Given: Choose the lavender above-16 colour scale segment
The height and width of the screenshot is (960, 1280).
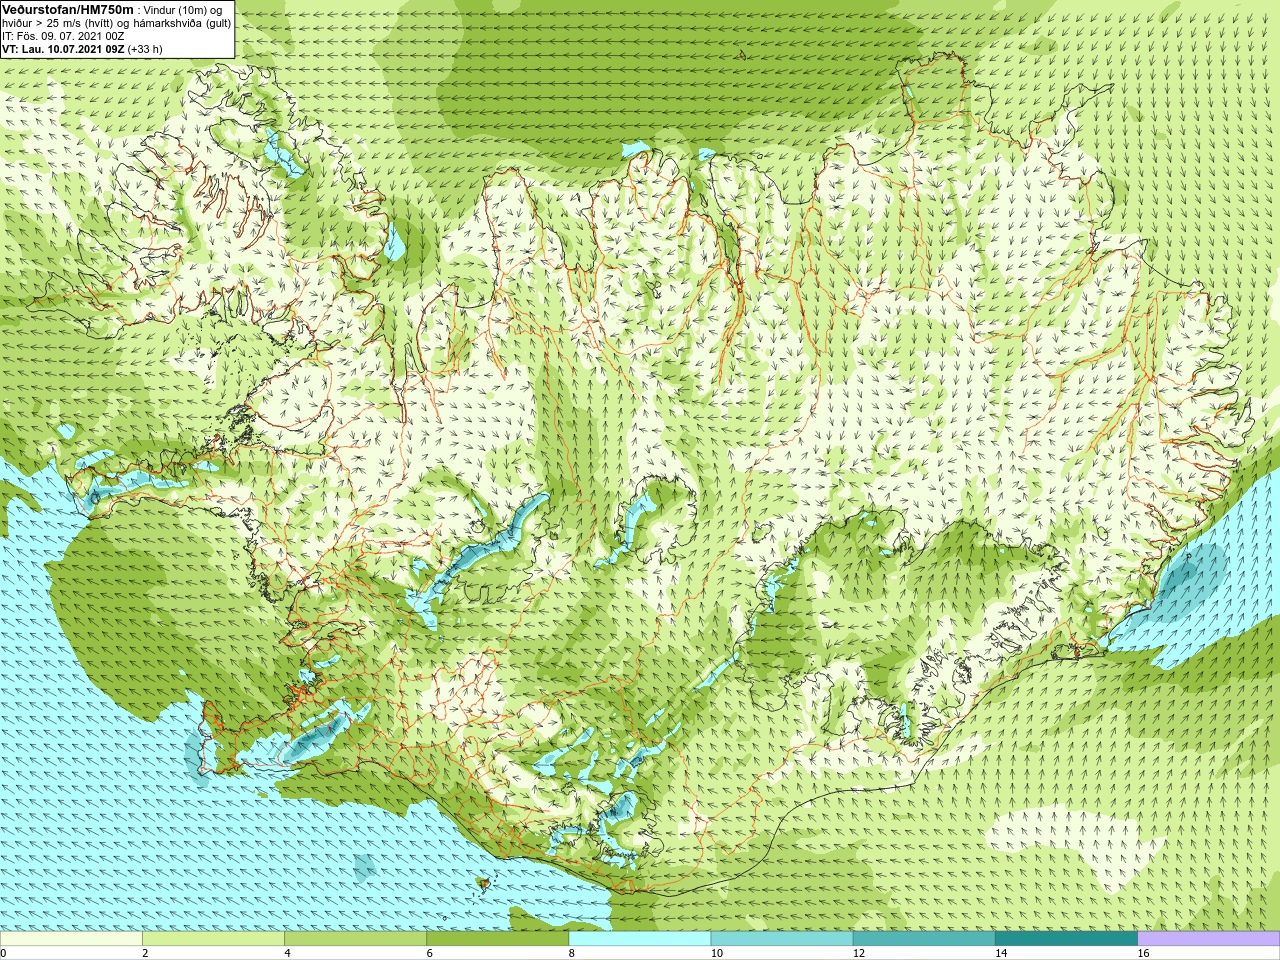Looking at the screenshot, I should click(x=1208, y=939).
